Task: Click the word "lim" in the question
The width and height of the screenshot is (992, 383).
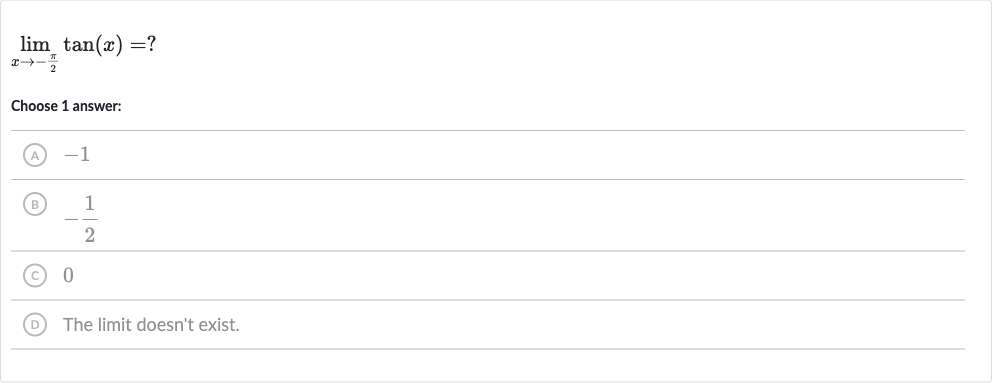Action: tap(35, 44)
